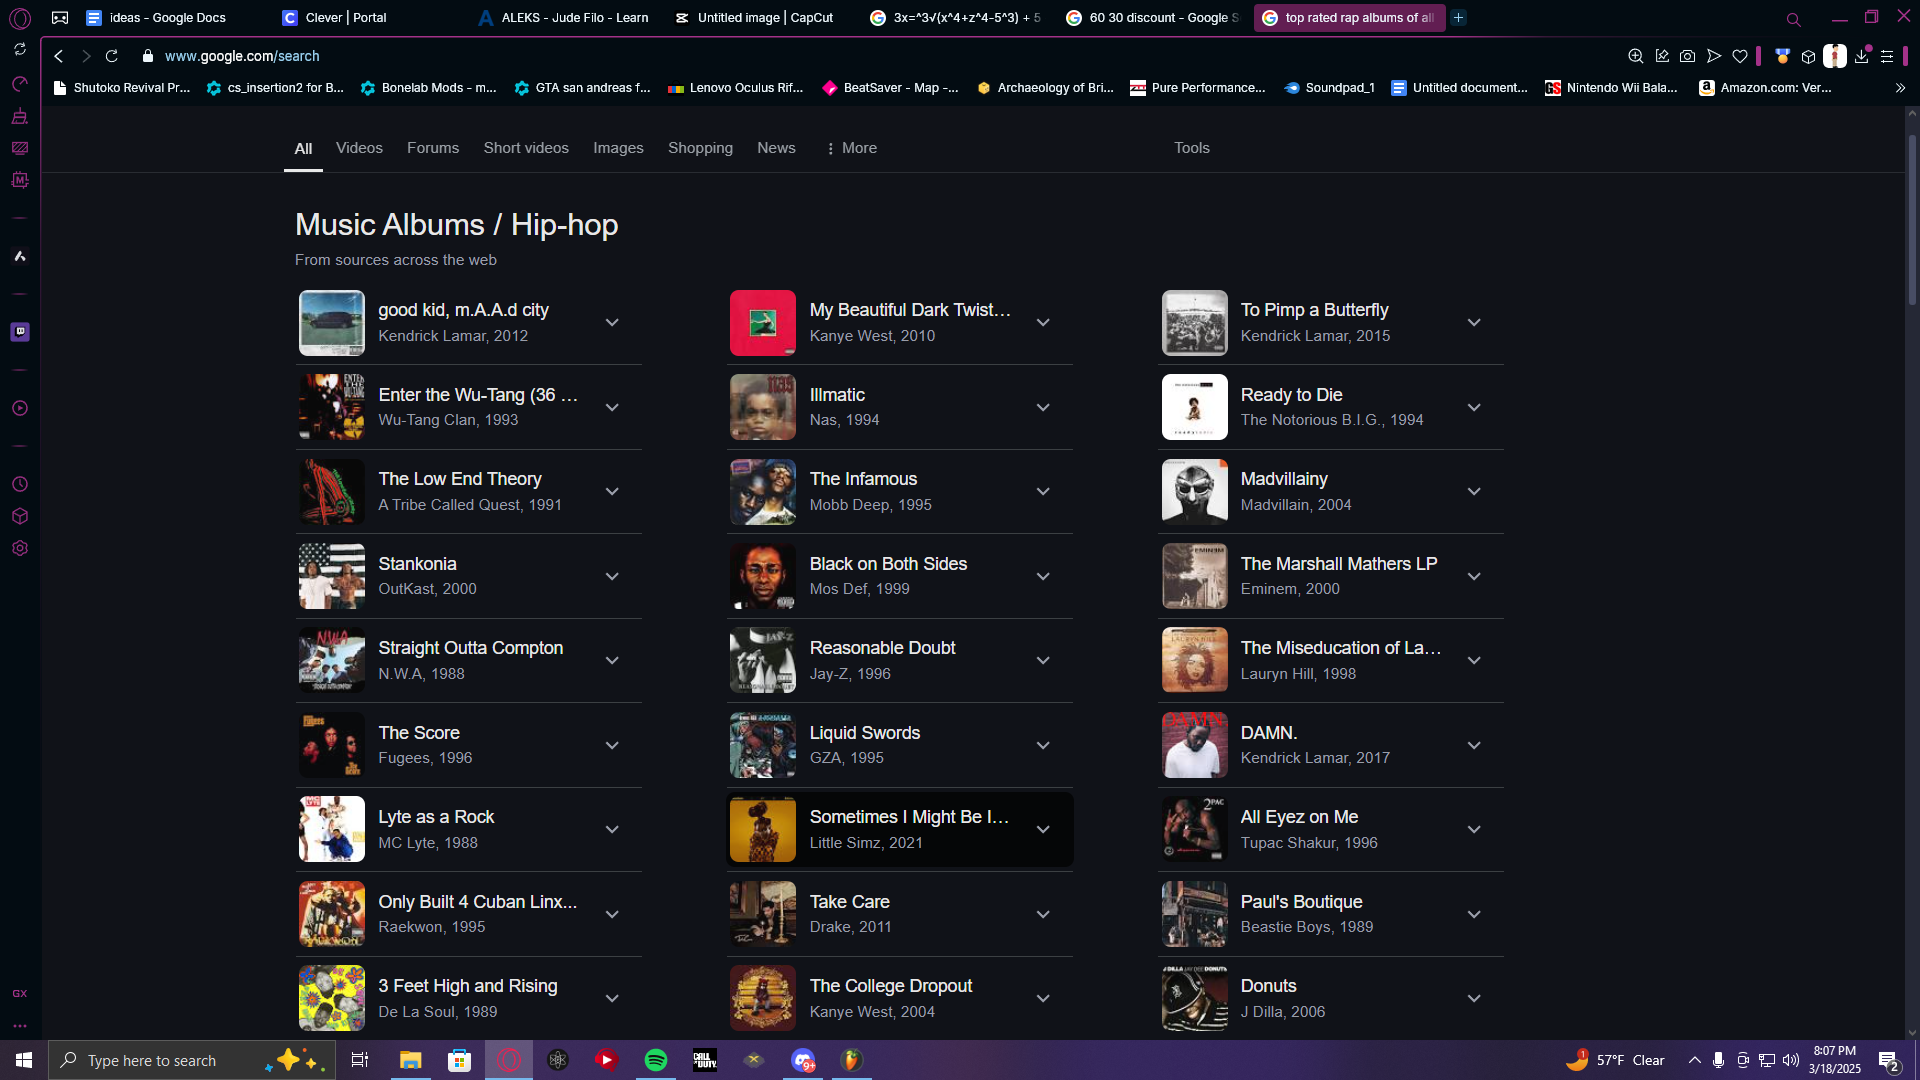Image resolution: width=1920 pixels, height=1080 pixels.
Task: Switch to the Shopping search tab
Action: coord(700,148)
